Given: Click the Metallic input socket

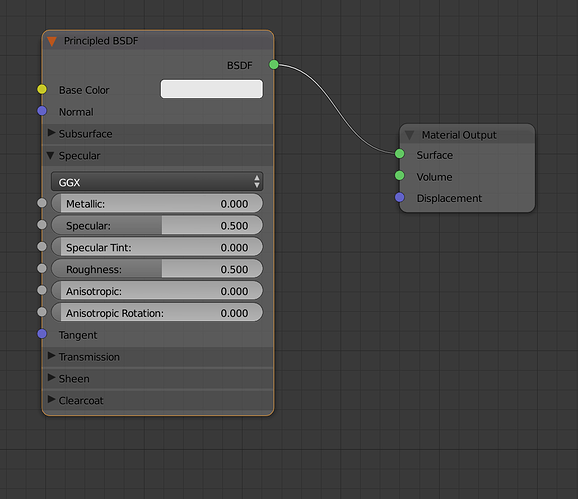Looking at the screenshot, I should (x=42, y=203).
